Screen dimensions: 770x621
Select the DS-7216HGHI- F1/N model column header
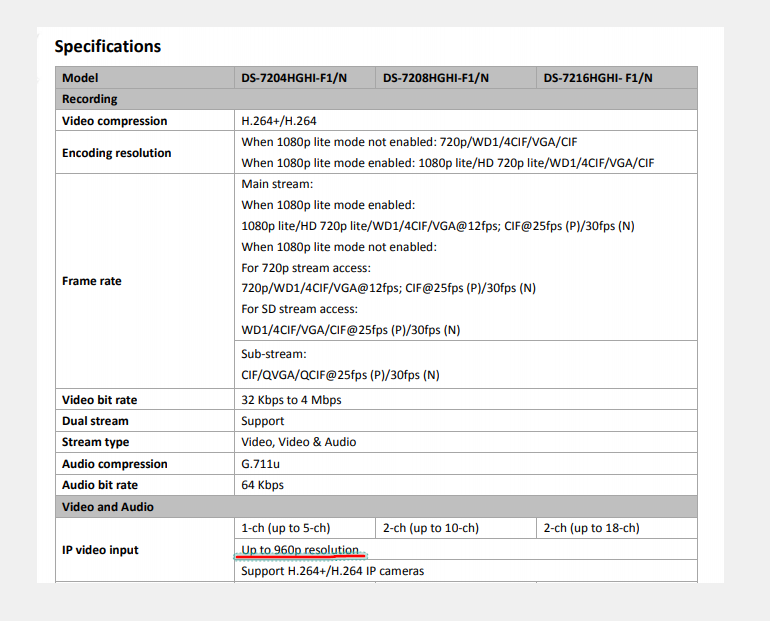click(598, 78)
